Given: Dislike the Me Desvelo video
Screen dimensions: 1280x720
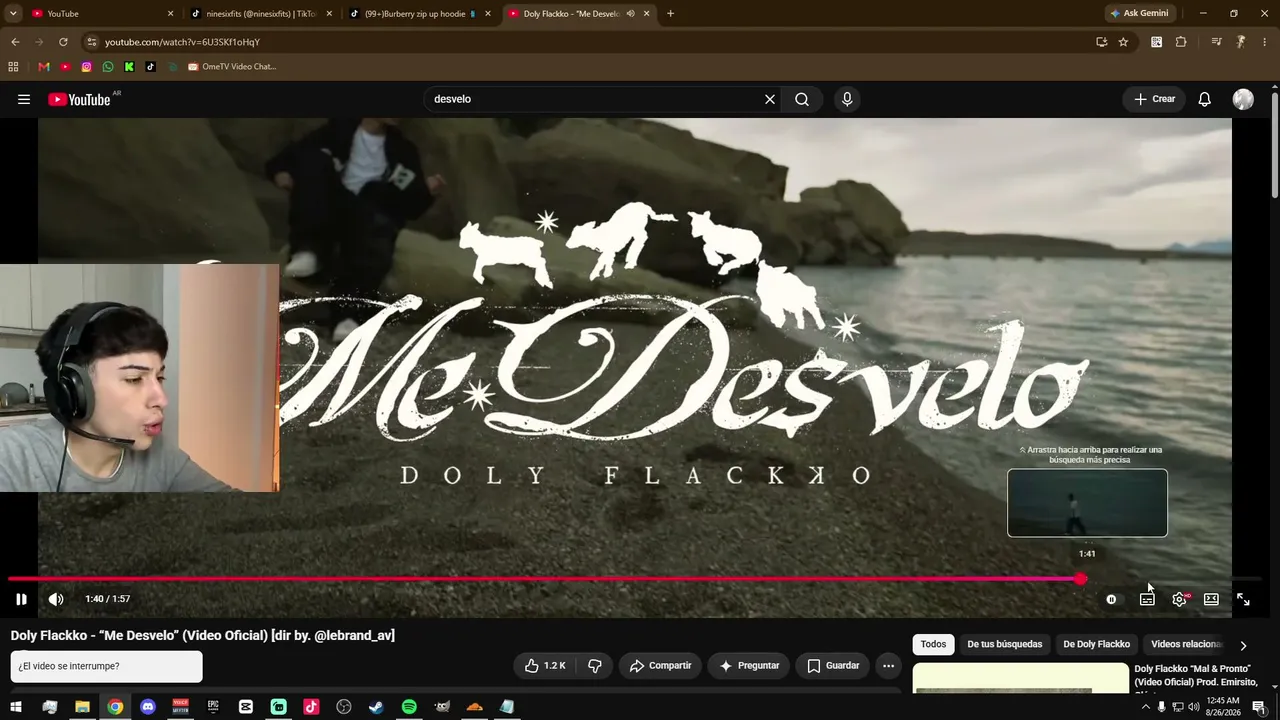Looking at the screenshot, I should (595, 666).
